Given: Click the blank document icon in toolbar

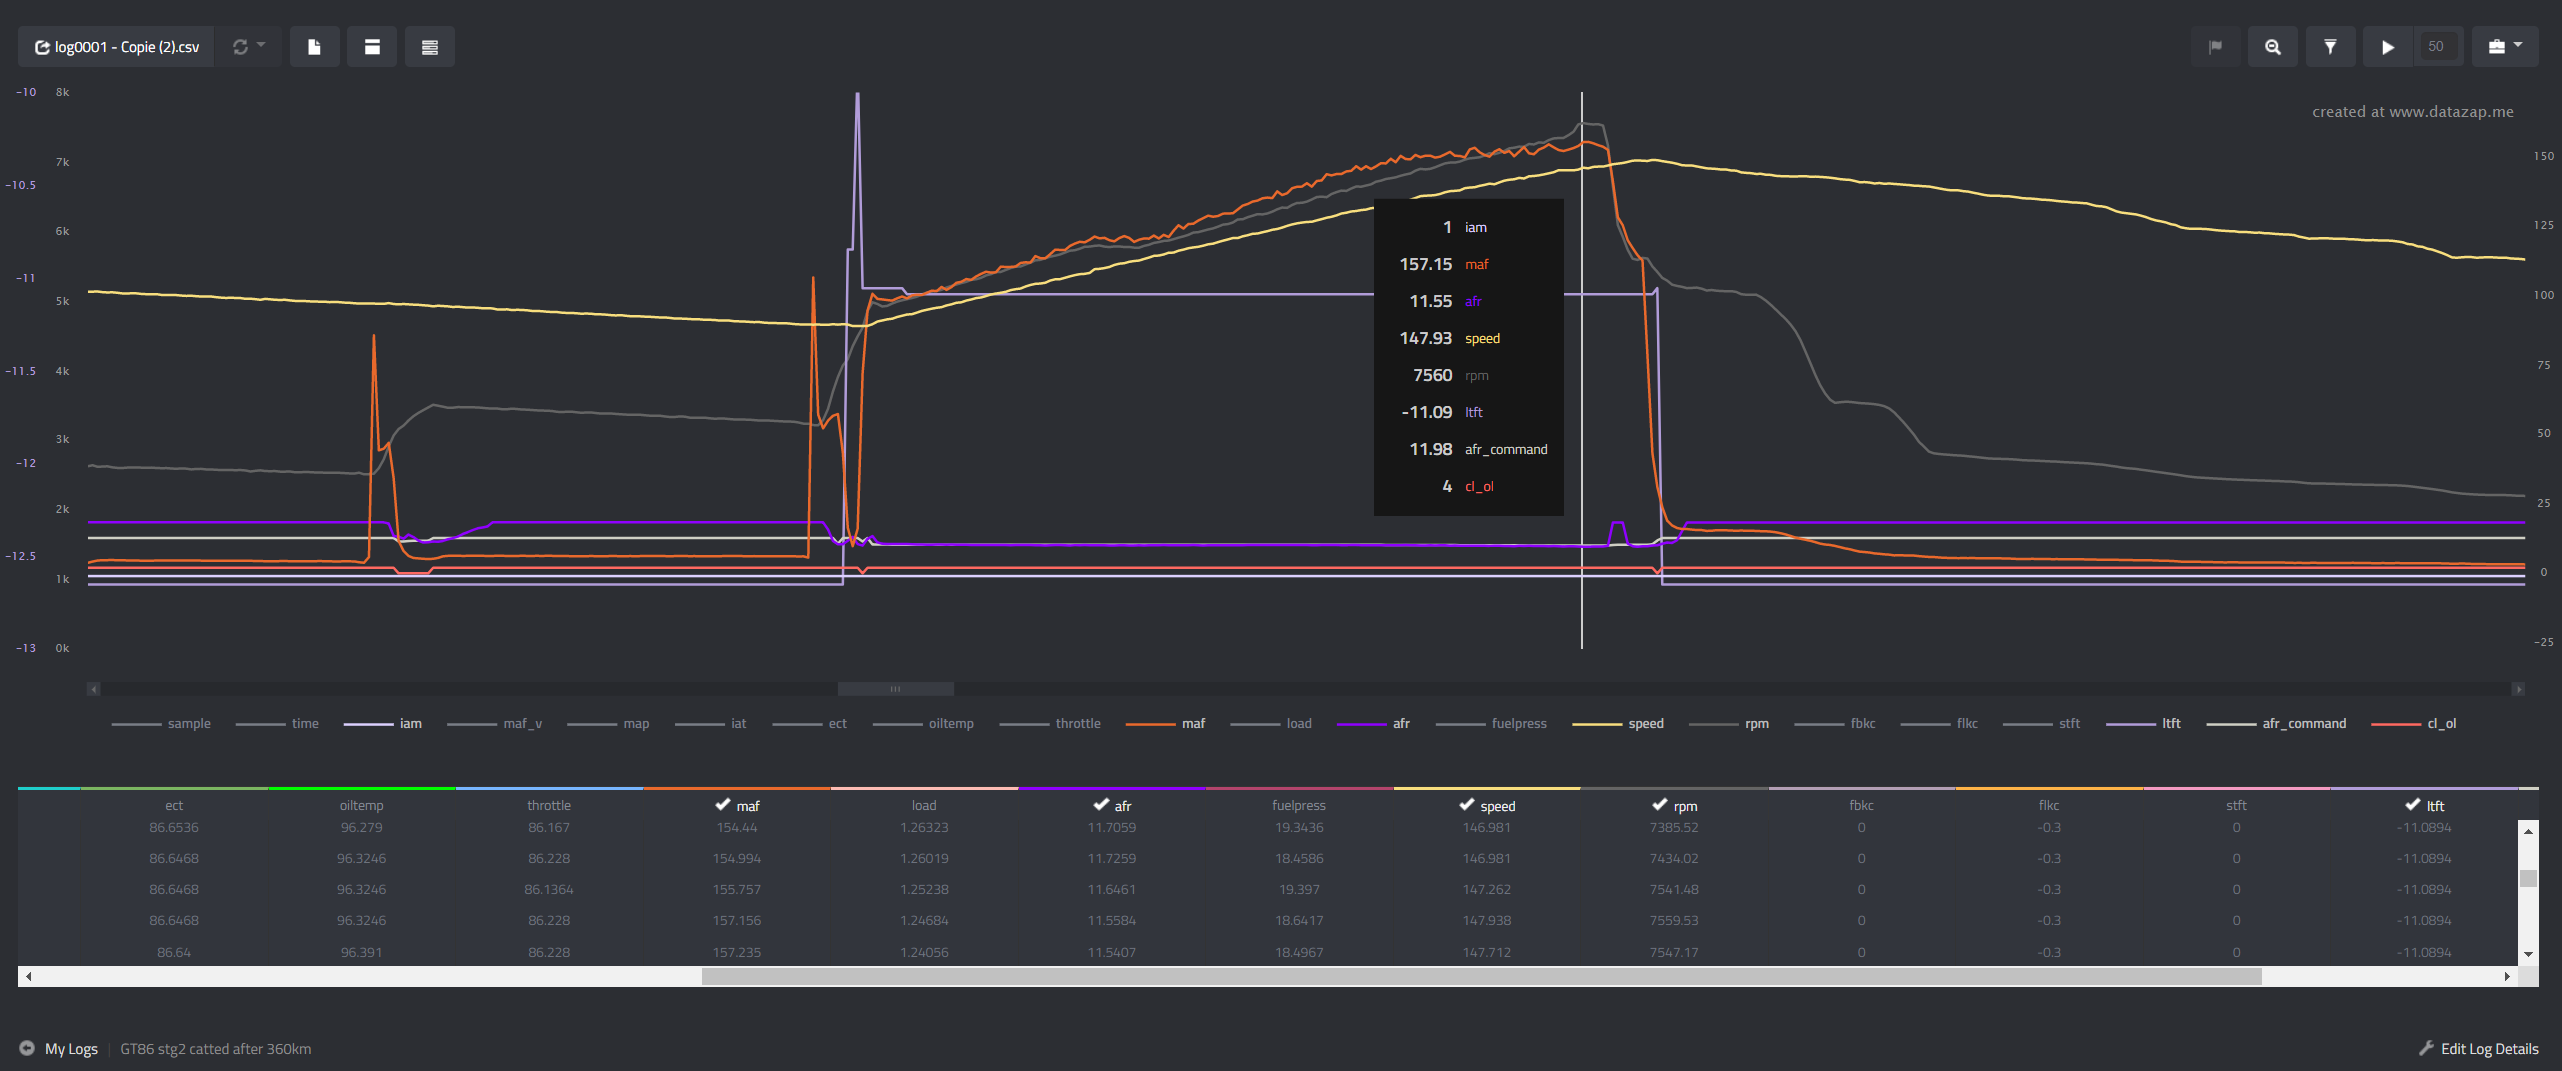Looking at the screenshot, I should coord(314,47).
